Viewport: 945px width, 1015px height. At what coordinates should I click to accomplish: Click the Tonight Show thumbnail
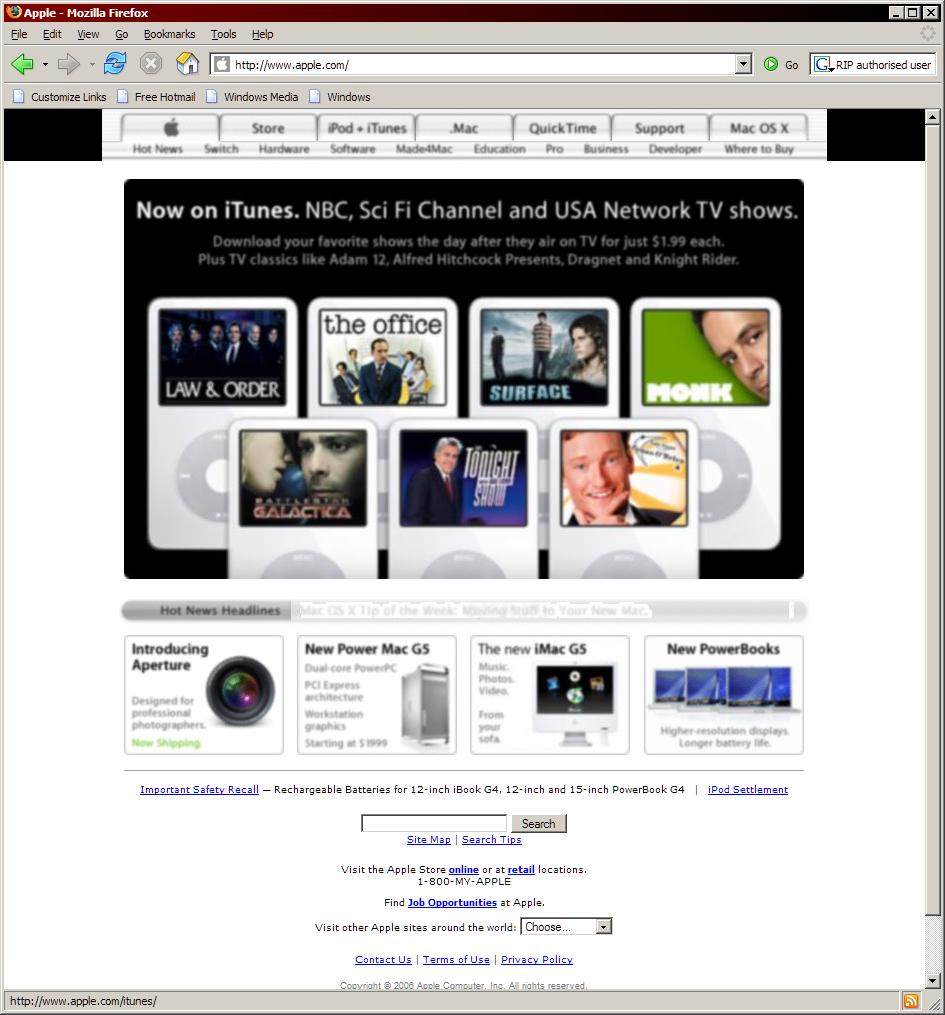tap(463, 478)
